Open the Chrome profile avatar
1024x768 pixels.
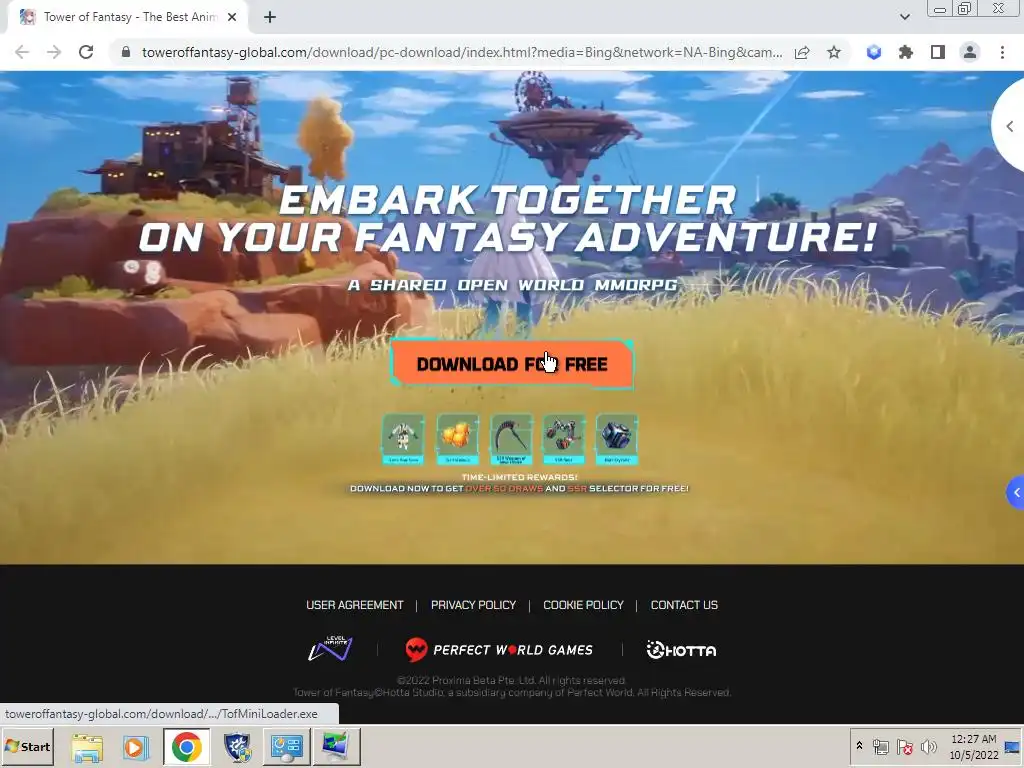tap(970, 52)
